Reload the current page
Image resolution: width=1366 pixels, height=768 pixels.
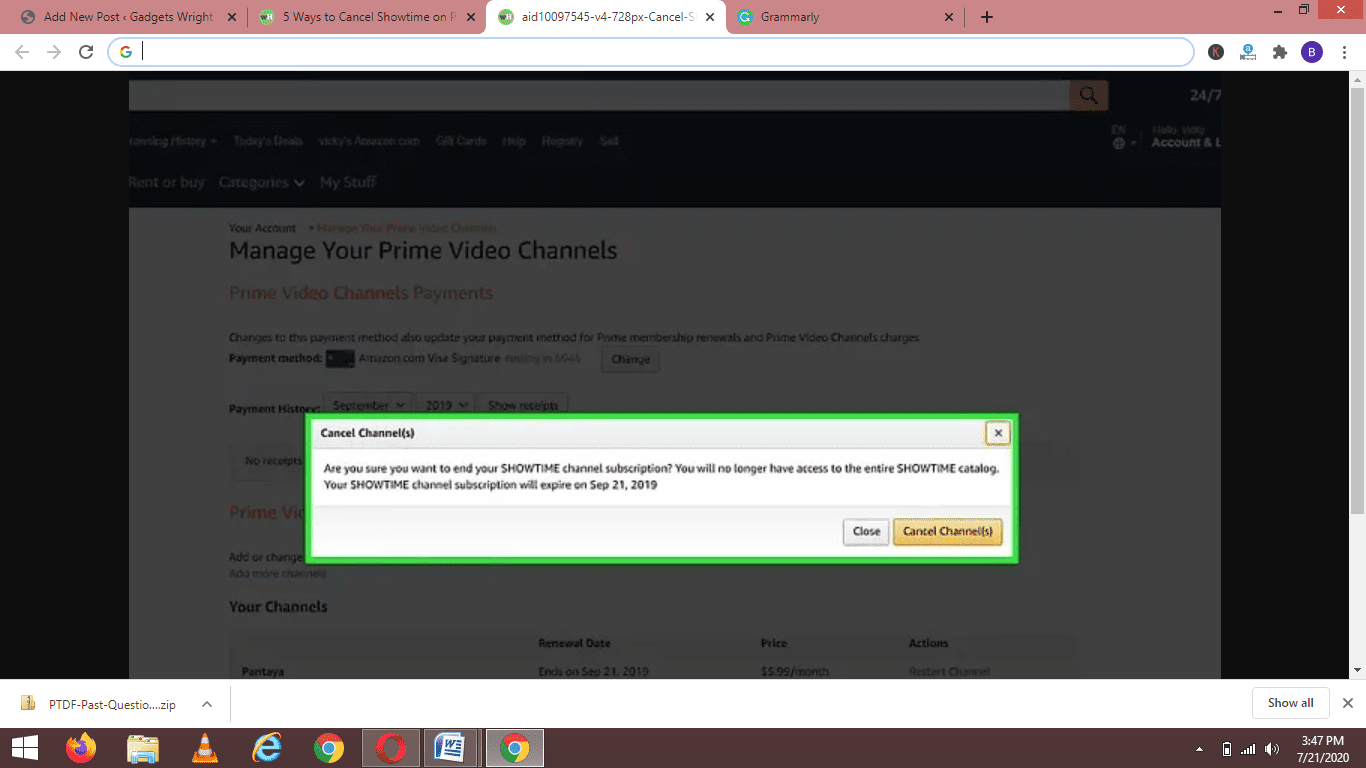(x=86, y=52)
